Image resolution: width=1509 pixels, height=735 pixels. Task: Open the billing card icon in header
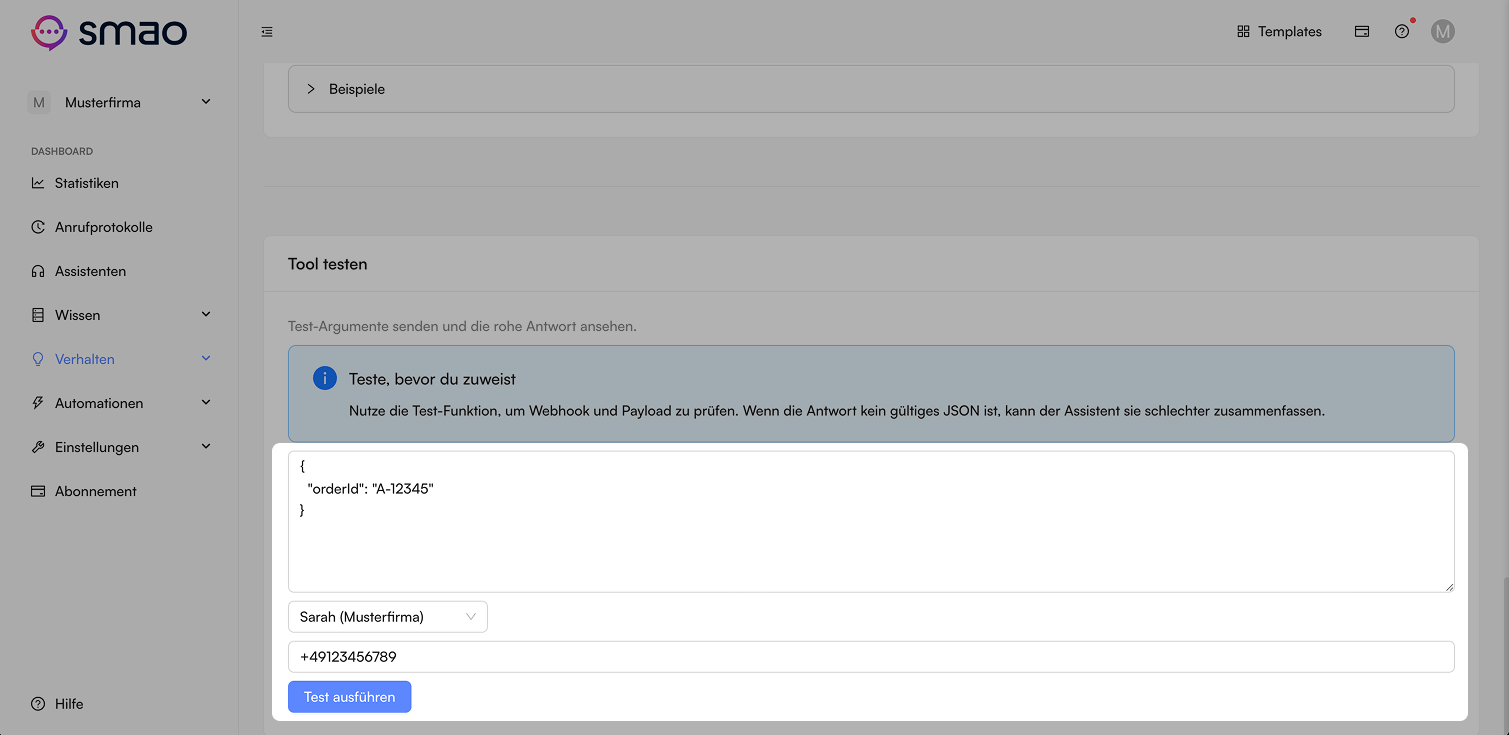click(1361, 32)
